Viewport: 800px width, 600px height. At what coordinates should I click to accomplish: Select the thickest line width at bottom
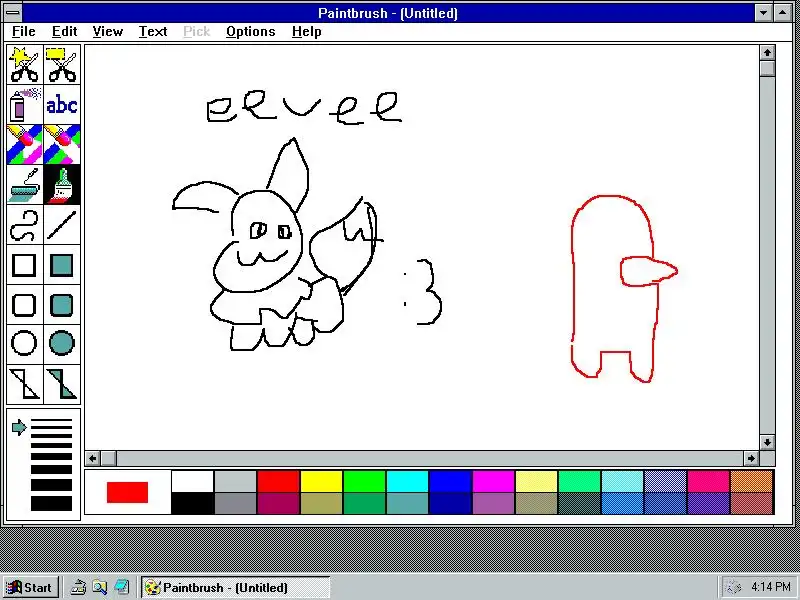51,504
